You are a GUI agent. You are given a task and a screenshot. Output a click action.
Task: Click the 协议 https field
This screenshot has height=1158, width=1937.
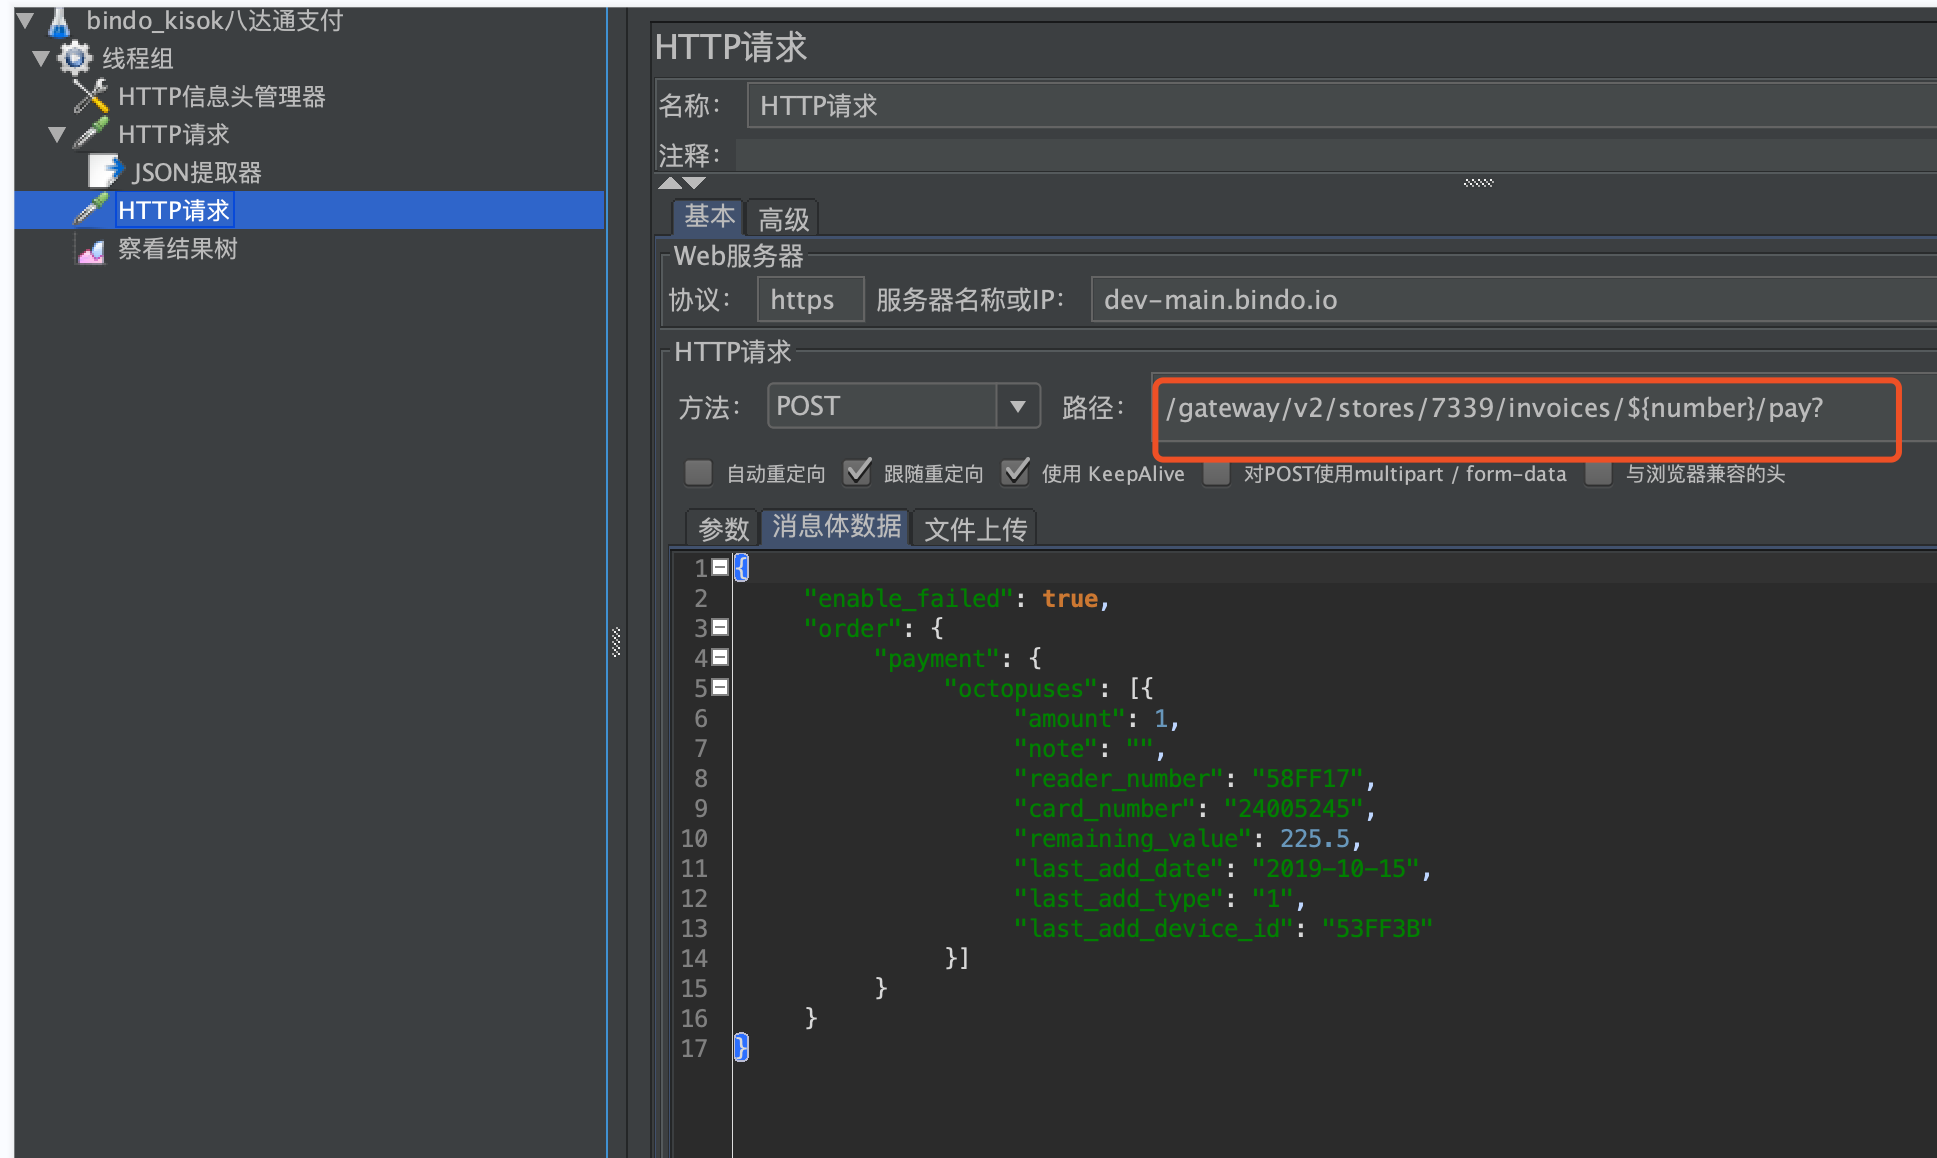[x=810, y=299]
